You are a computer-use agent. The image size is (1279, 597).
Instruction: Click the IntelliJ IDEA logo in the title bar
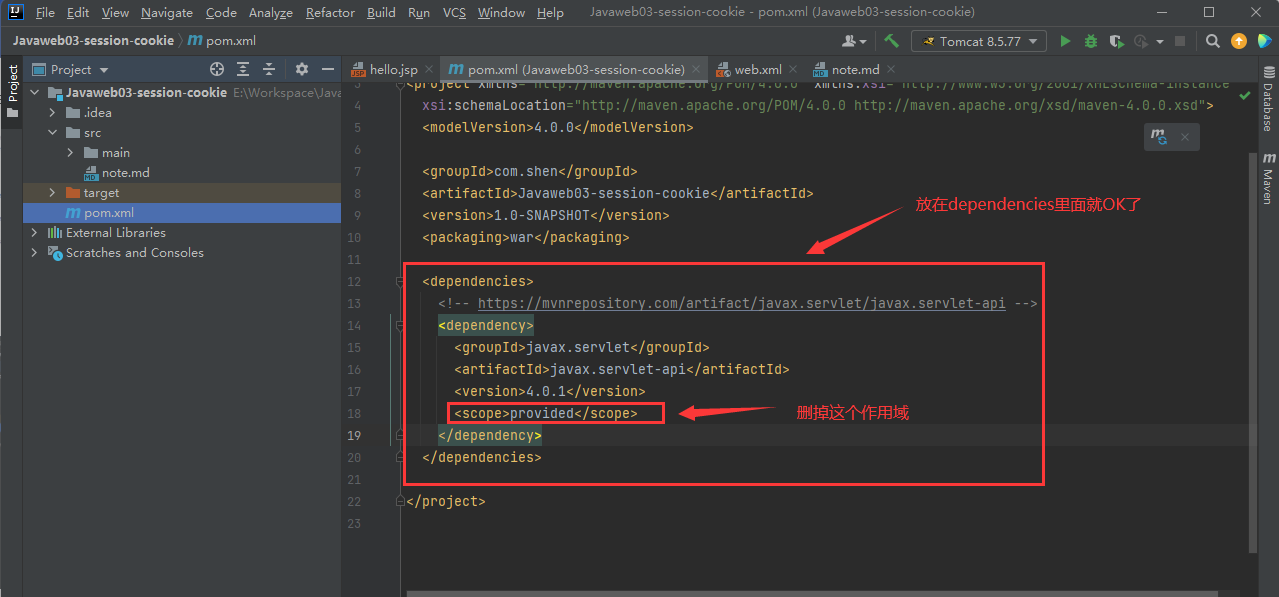[x=13, y=13]
